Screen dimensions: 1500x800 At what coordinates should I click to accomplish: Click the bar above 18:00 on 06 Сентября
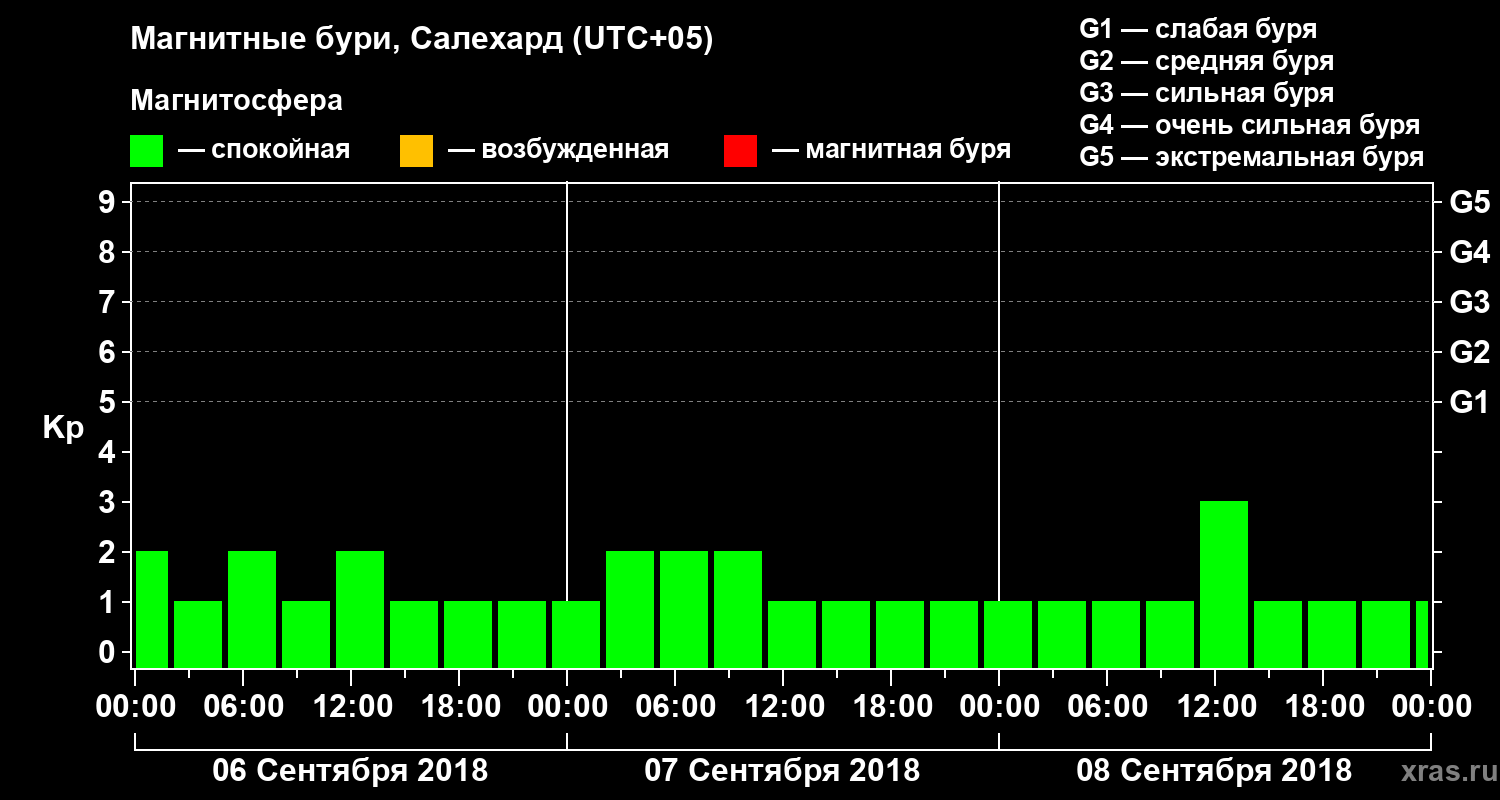pyautogui.click(x=468, y=634)
